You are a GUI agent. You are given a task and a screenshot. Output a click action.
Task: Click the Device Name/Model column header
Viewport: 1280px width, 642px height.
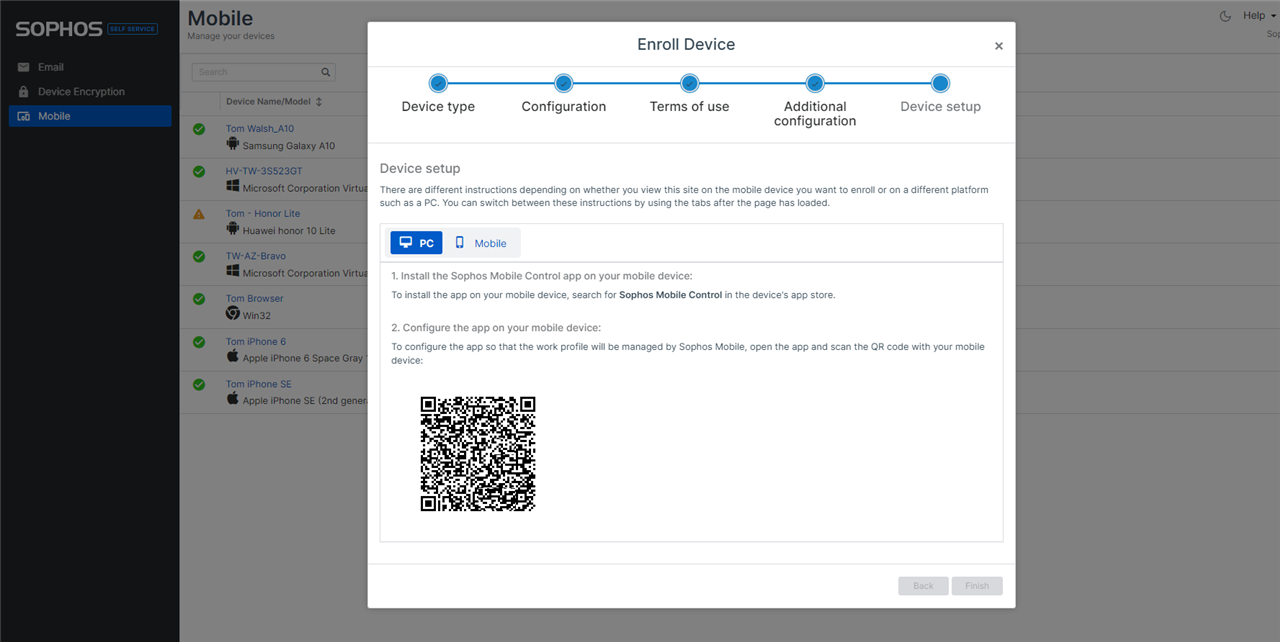[x=268, y=102]
